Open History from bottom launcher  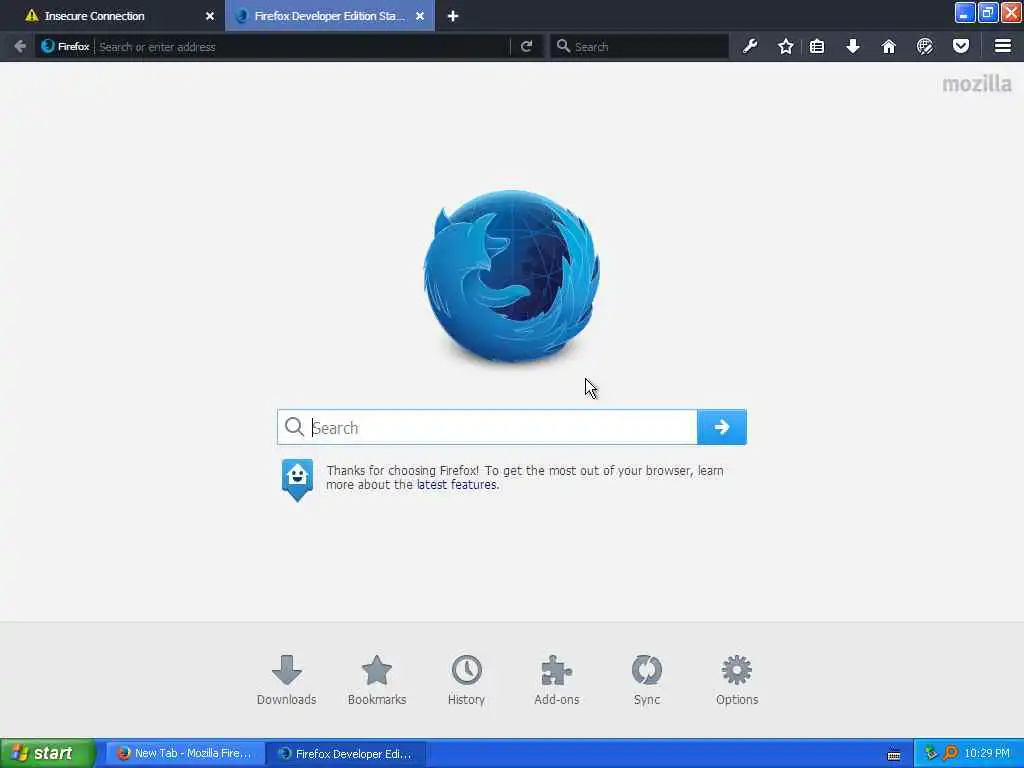[x=466, y=680]
